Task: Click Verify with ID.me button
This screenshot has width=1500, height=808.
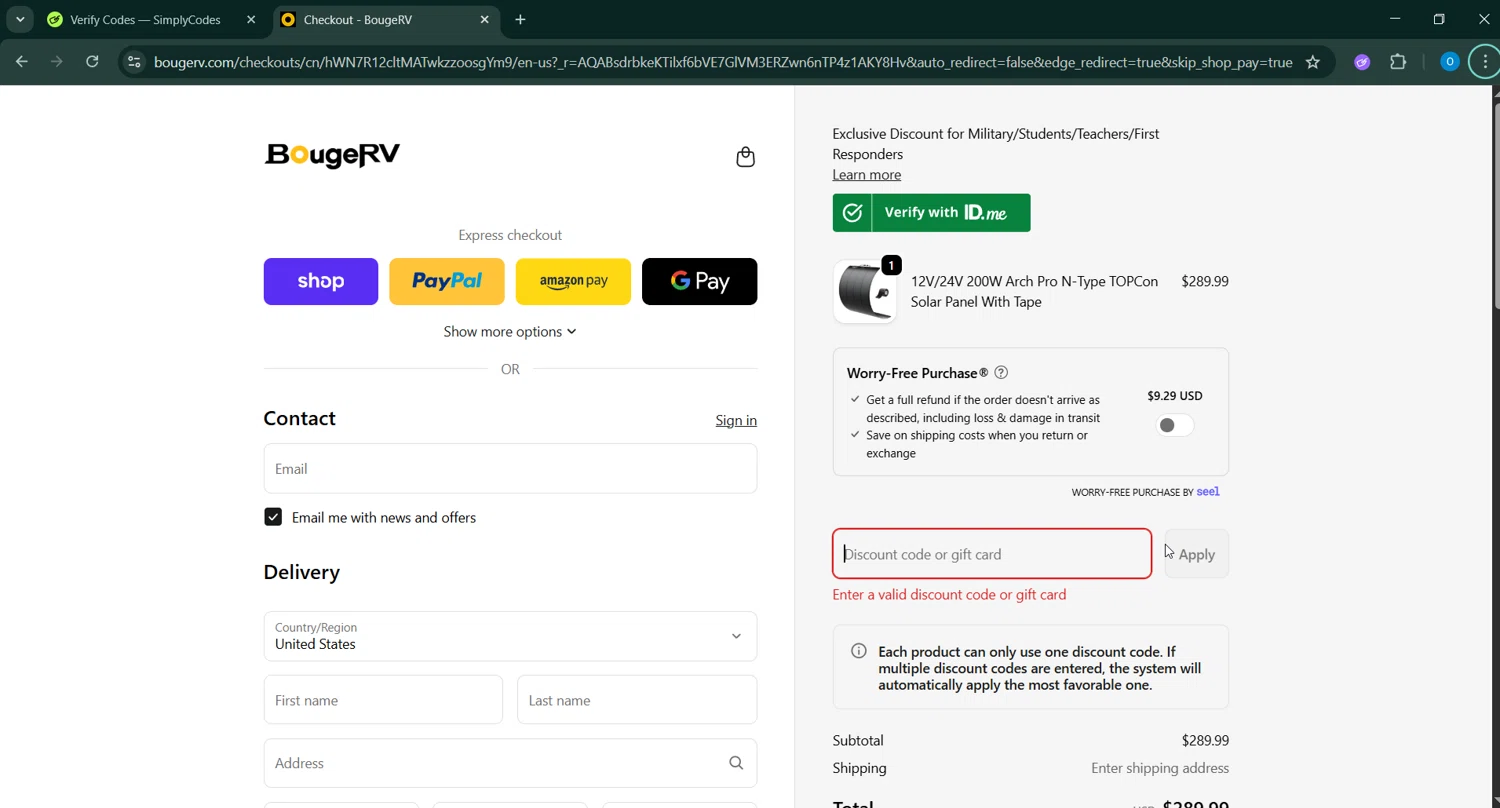Action: click(931, 213)
